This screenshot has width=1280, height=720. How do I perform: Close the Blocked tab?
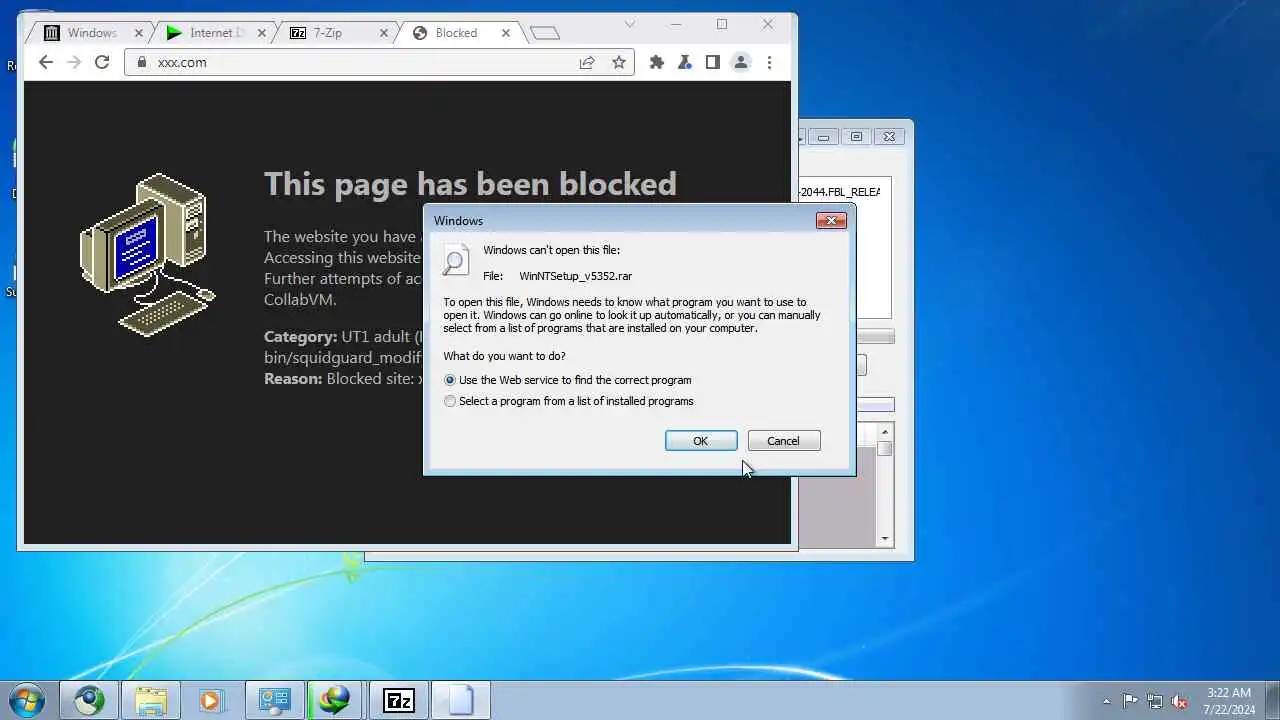tap(506, 33)
